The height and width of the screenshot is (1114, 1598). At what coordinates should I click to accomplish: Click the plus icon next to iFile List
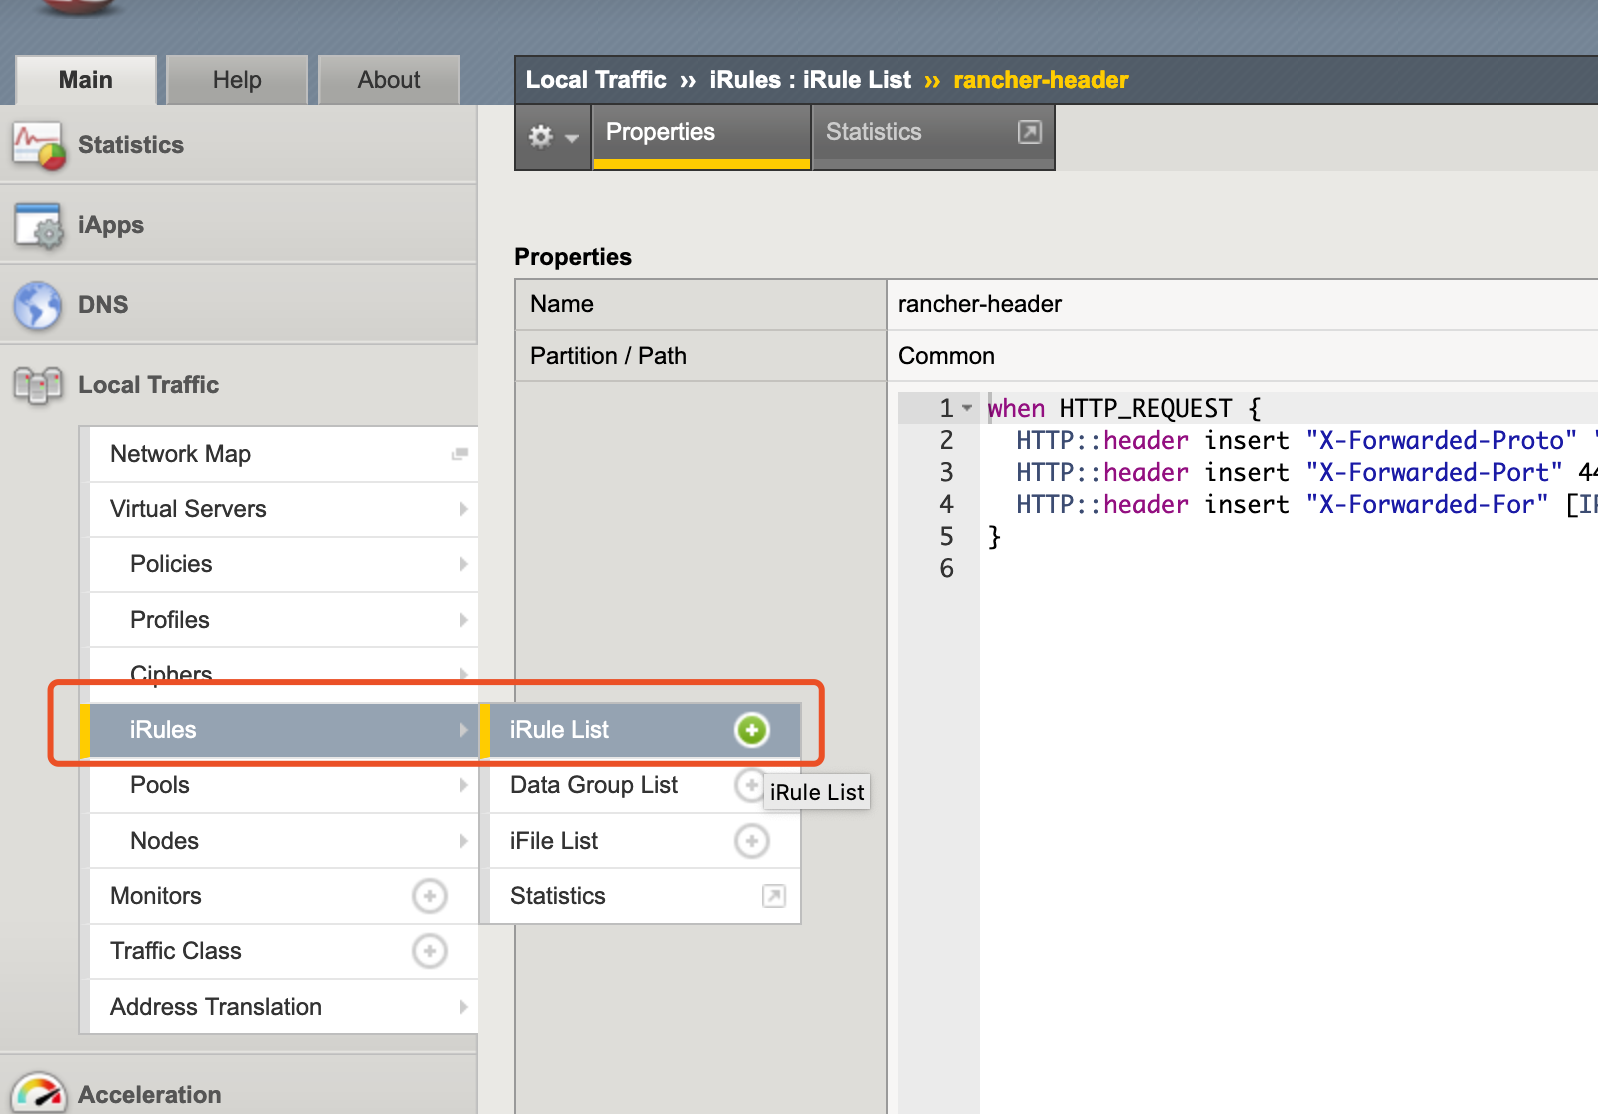coord(752,841)
